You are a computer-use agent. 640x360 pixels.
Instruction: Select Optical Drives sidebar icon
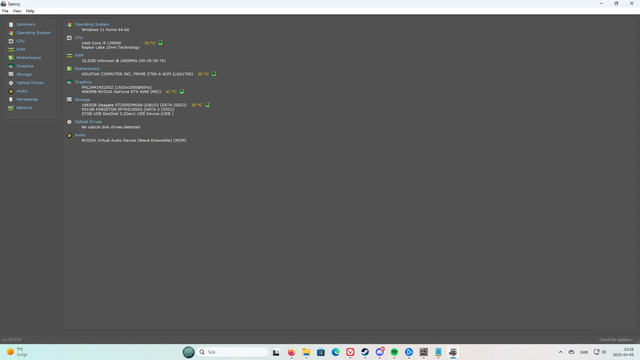tap(11, 83)
